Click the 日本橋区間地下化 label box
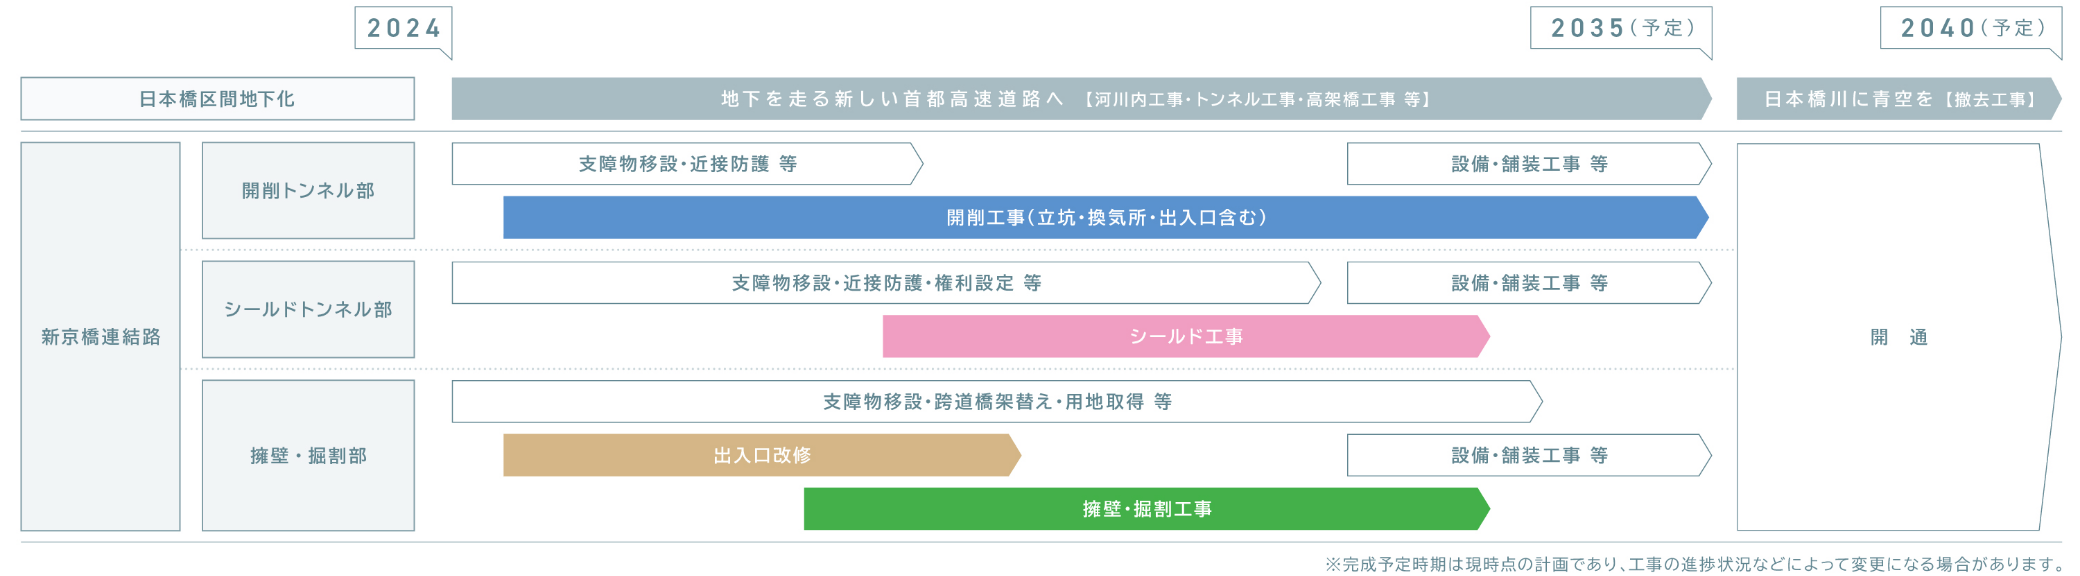Screen dimensions: 2080x576 coord(217,99)
